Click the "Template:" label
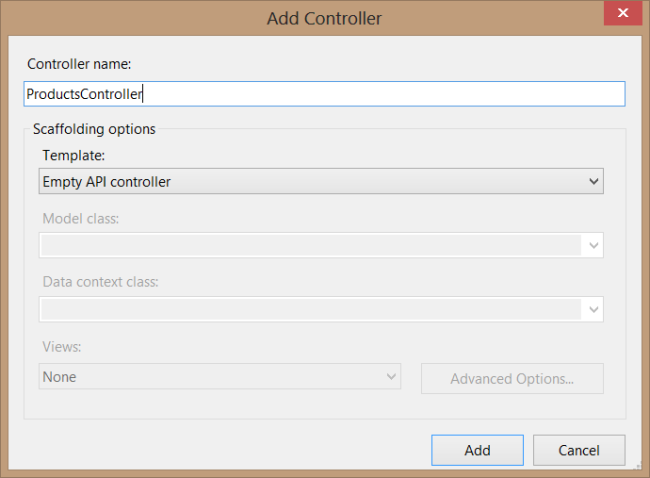Image resolution: width=650 pixels, height=478 pixels. pos(72,155)
